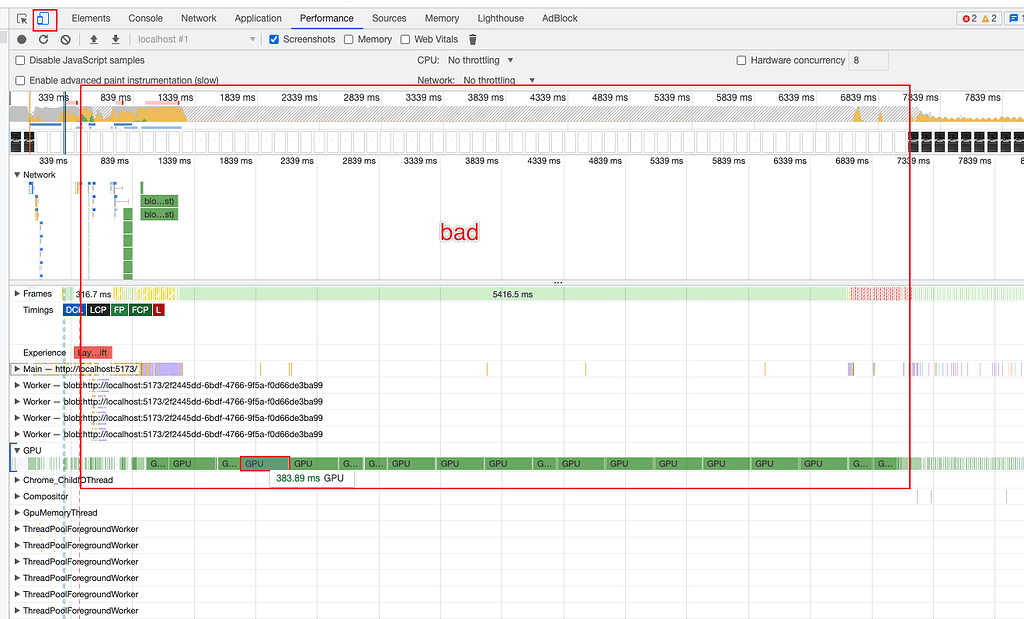Screen dimensions: 1024x619
Task: View the 2 console errors badge
Action: point(967,17)
